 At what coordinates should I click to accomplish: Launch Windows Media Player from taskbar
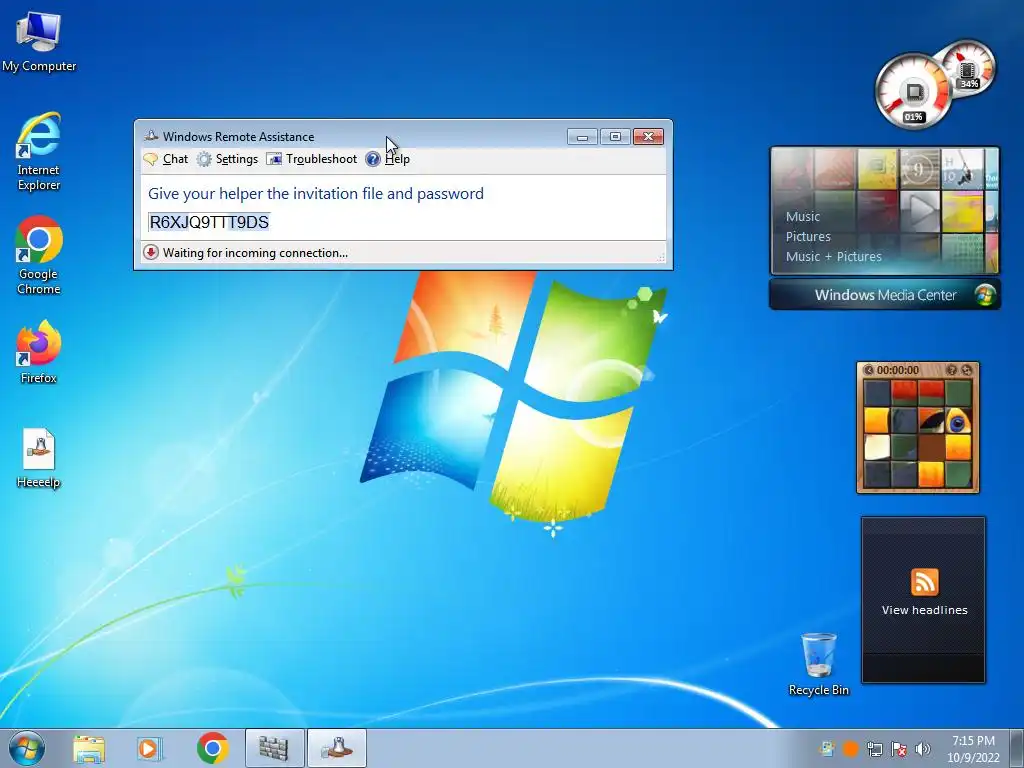(150, 748)
